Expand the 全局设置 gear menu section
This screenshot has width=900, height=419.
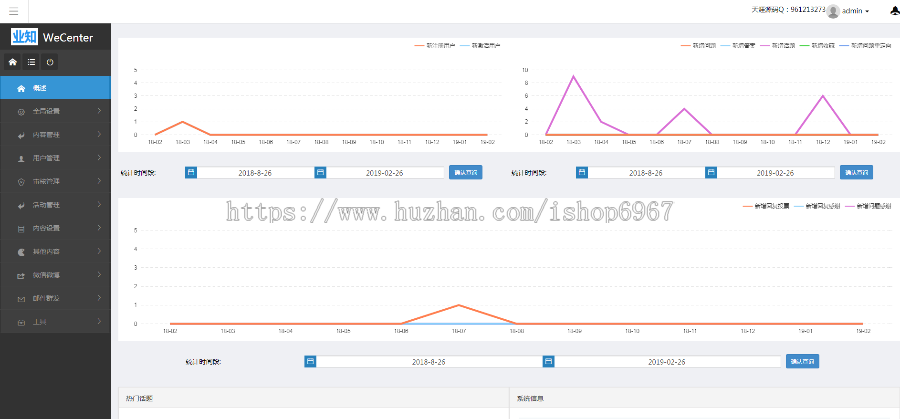coord(55,111)
